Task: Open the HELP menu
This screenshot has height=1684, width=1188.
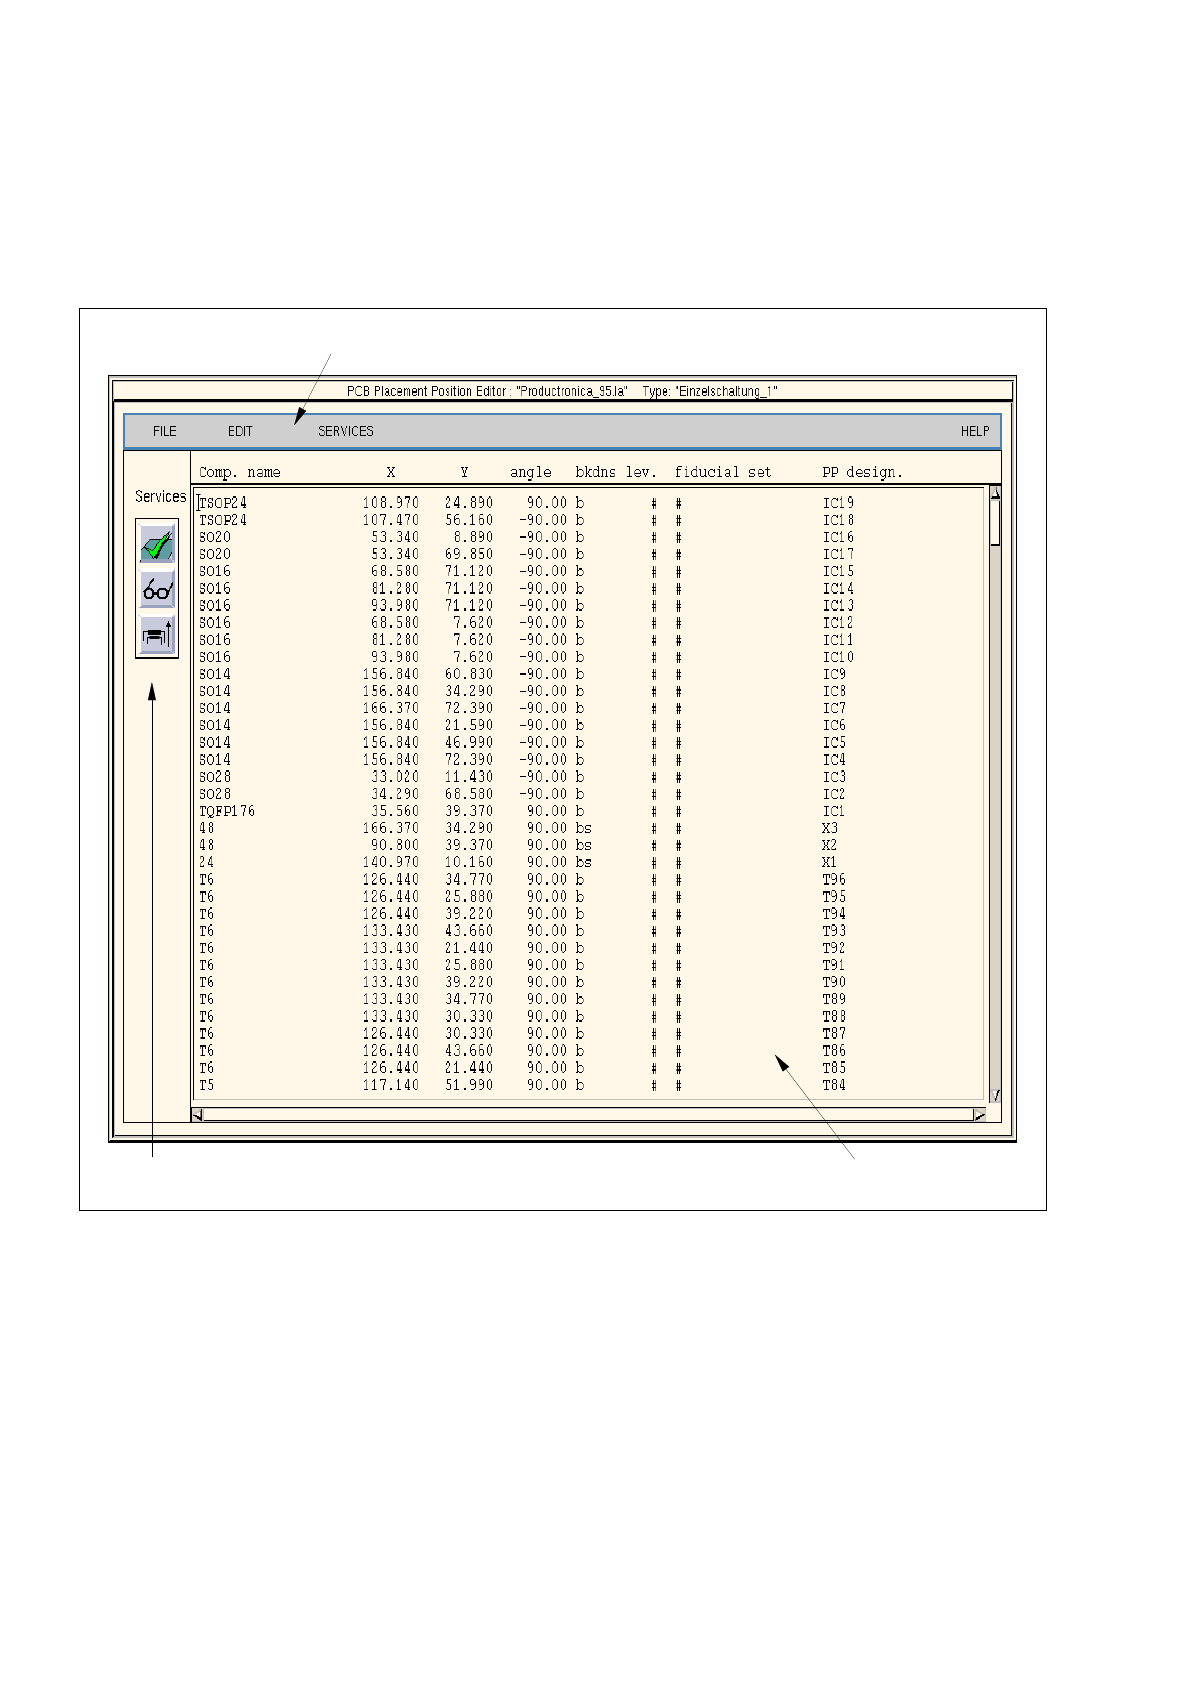Action: [975, 431]
